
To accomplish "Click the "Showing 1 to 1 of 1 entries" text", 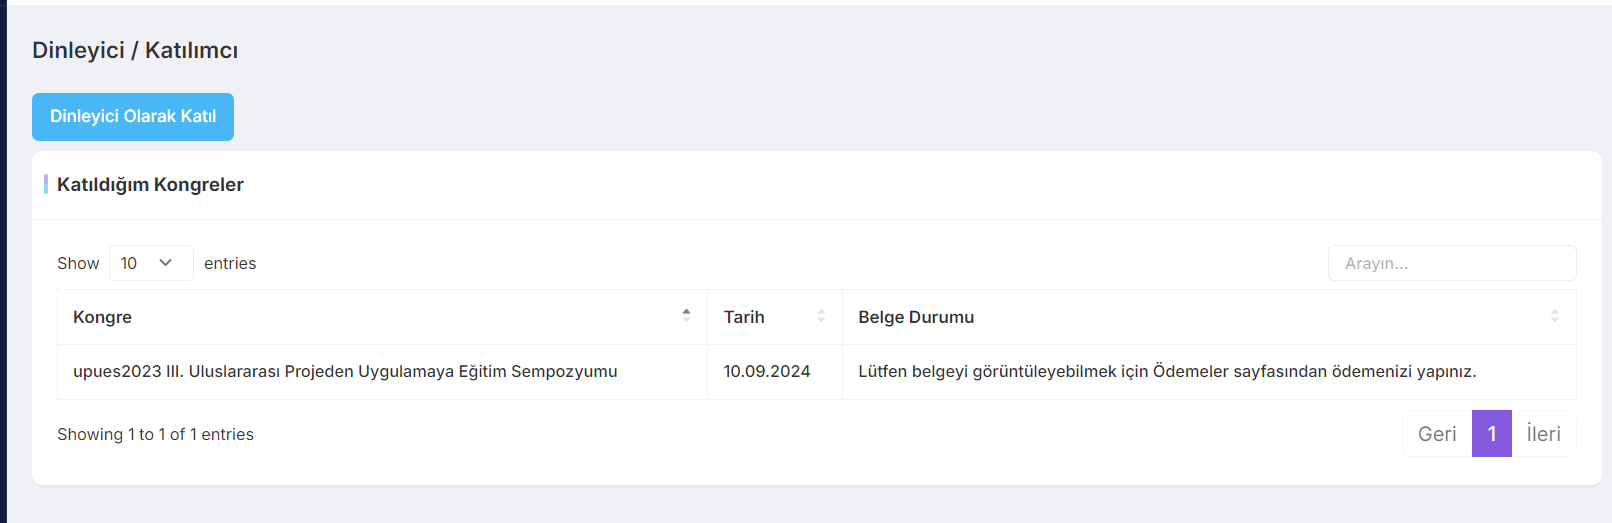I will 155,434.
